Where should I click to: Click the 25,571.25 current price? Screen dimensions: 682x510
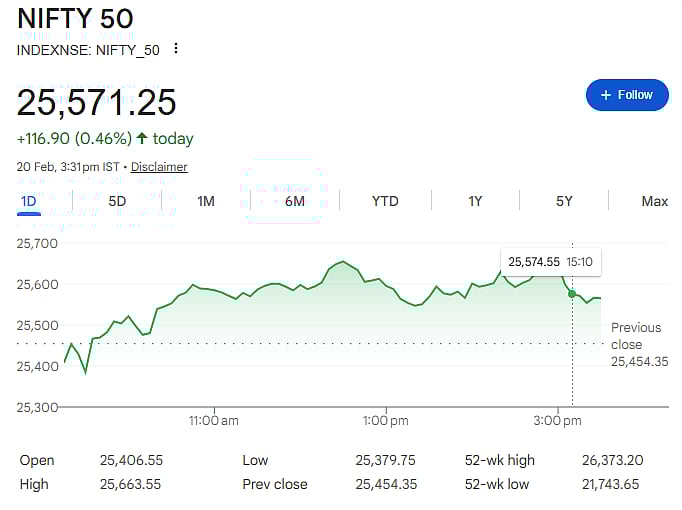point(97,102)
